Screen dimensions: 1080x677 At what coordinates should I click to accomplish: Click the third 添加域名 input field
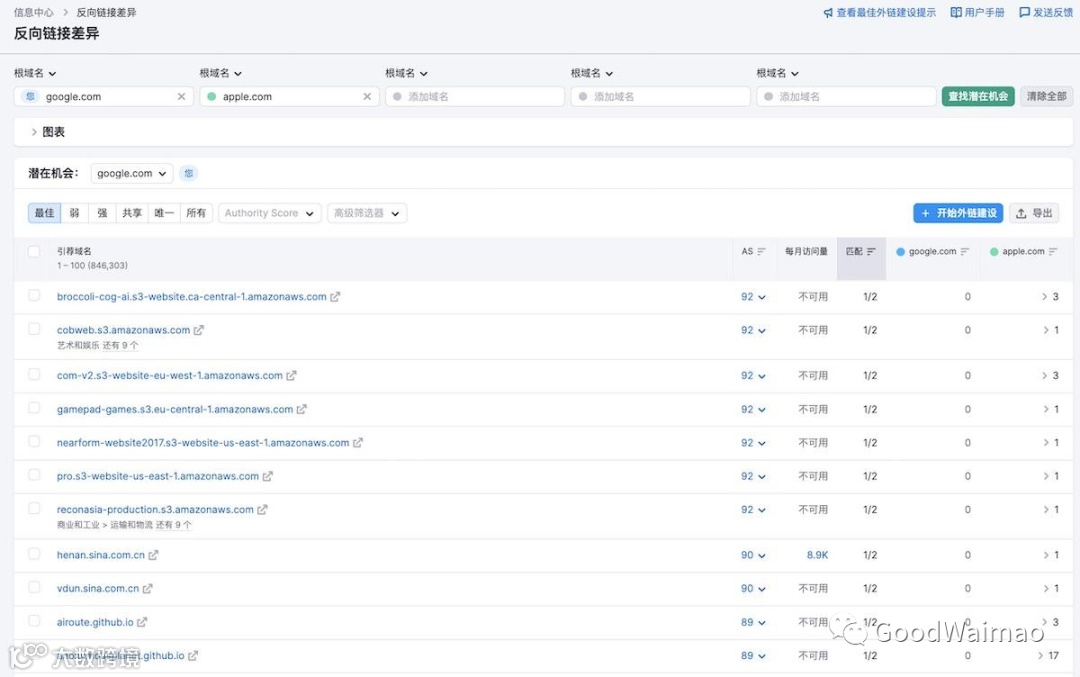(475, 96)
